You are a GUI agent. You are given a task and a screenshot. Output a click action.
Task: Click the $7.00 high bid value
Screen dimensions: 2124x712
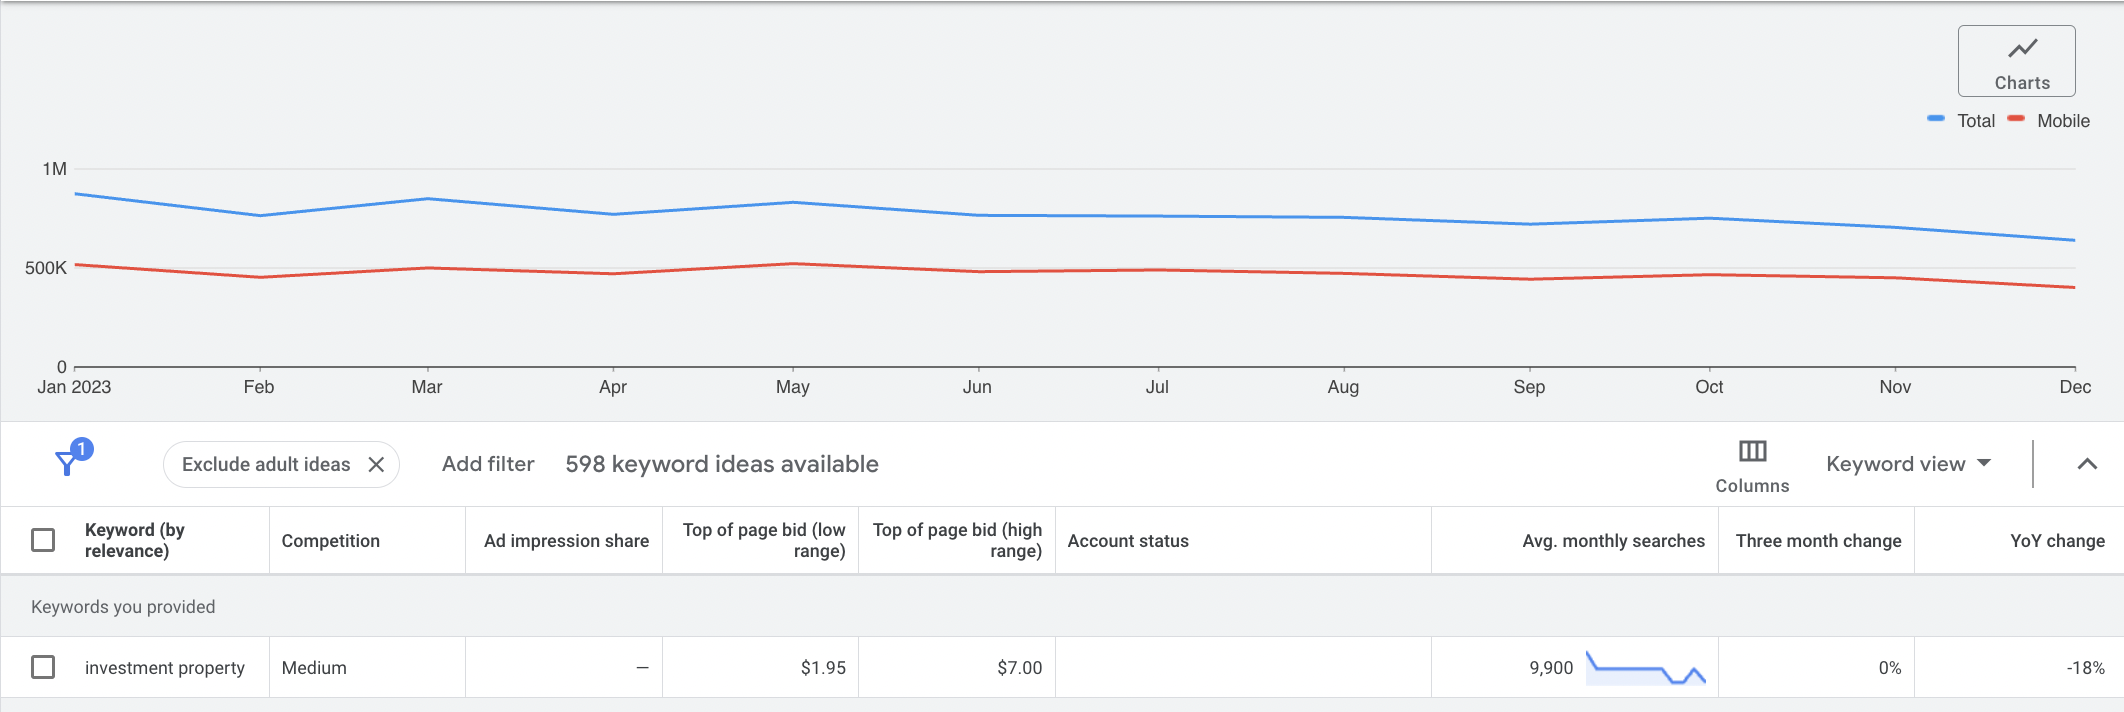(1019, 668)
